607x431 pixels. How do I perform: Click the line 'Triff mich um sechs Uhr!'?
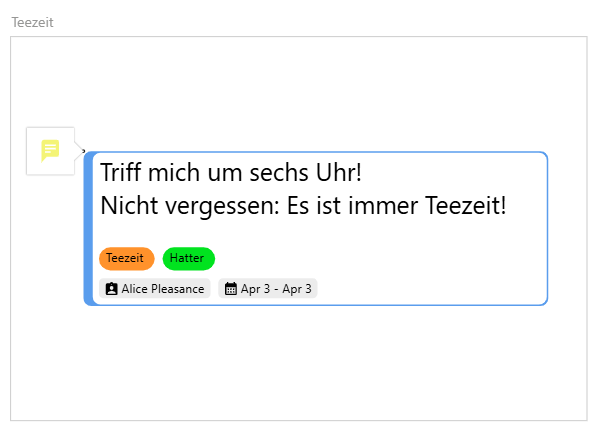click(x=231, y=172)
